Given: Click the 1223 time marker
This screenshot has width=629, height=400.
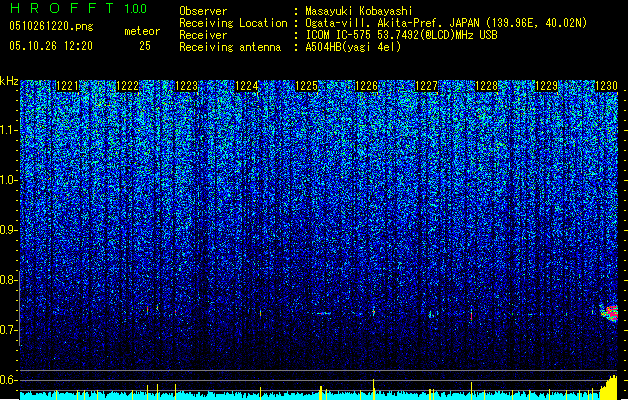Looking at the screenshot, I should pyautogui.click(x=187, y=86).
